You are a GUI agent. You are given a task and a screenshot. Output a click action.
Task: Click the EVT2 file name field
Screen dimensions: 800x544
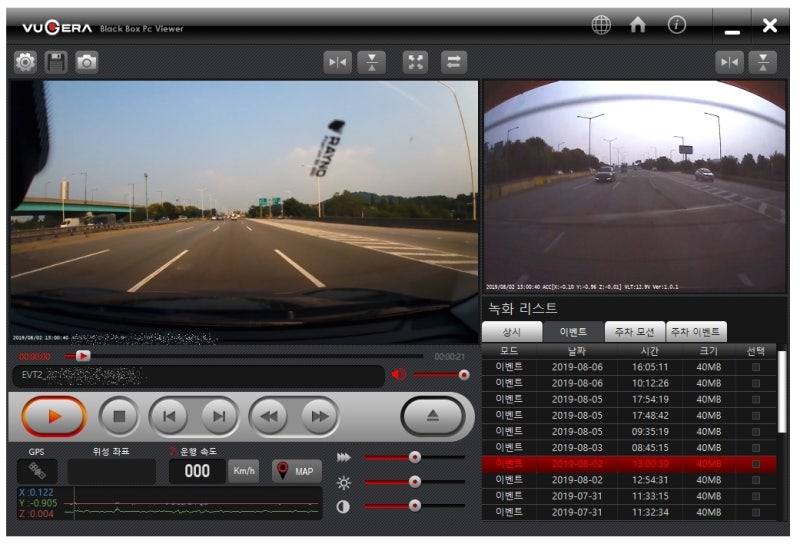pyautogui.click(x=198, y=376)
